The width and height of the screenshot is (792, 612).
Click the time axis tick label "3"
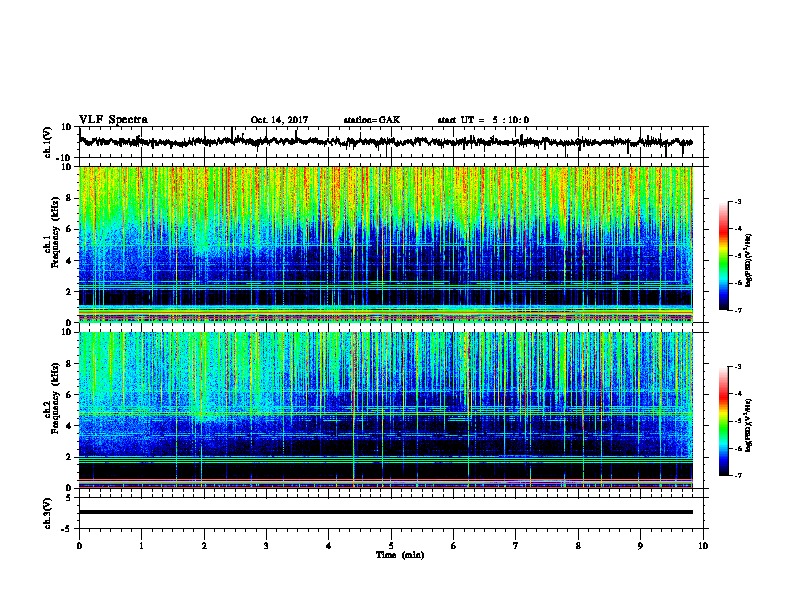click(266, 546)
